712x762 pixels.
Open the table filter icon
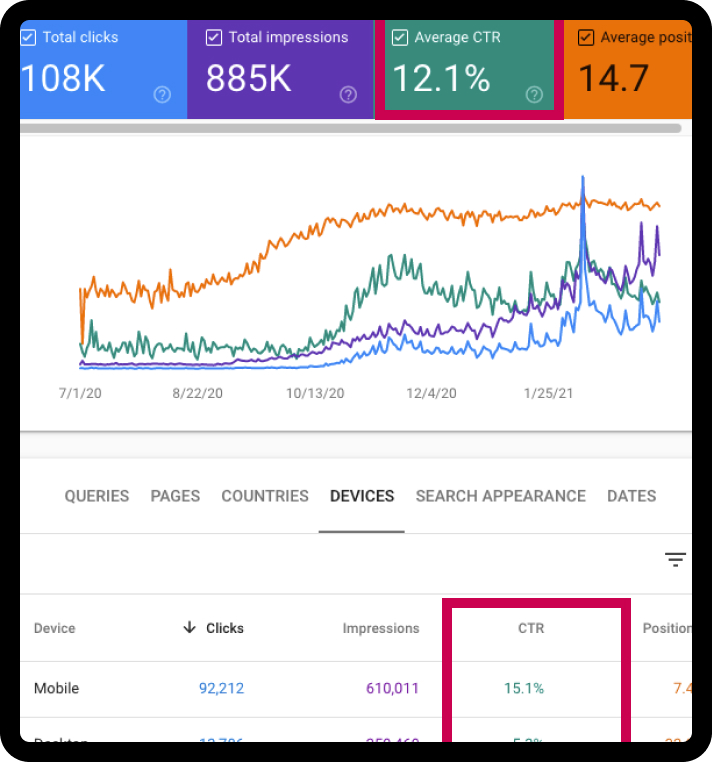point(675,559)
